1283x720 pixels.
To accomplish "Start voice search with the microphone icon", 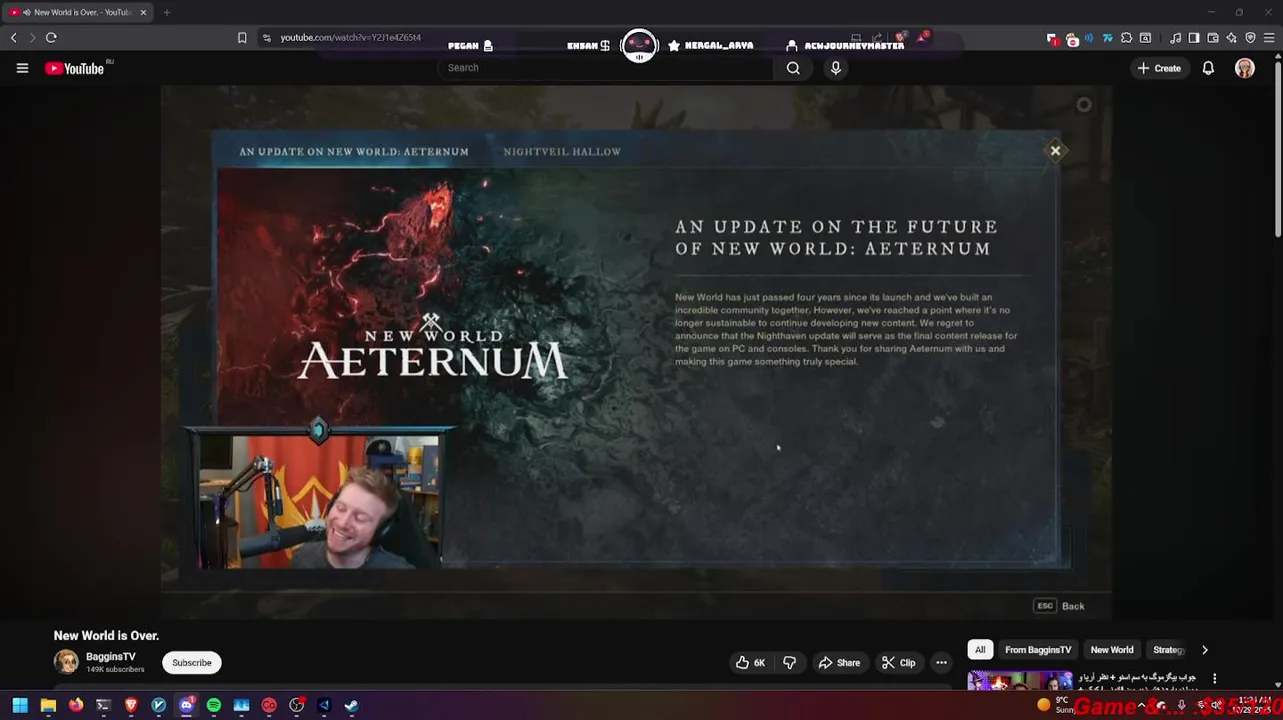I will click(836, 68).
